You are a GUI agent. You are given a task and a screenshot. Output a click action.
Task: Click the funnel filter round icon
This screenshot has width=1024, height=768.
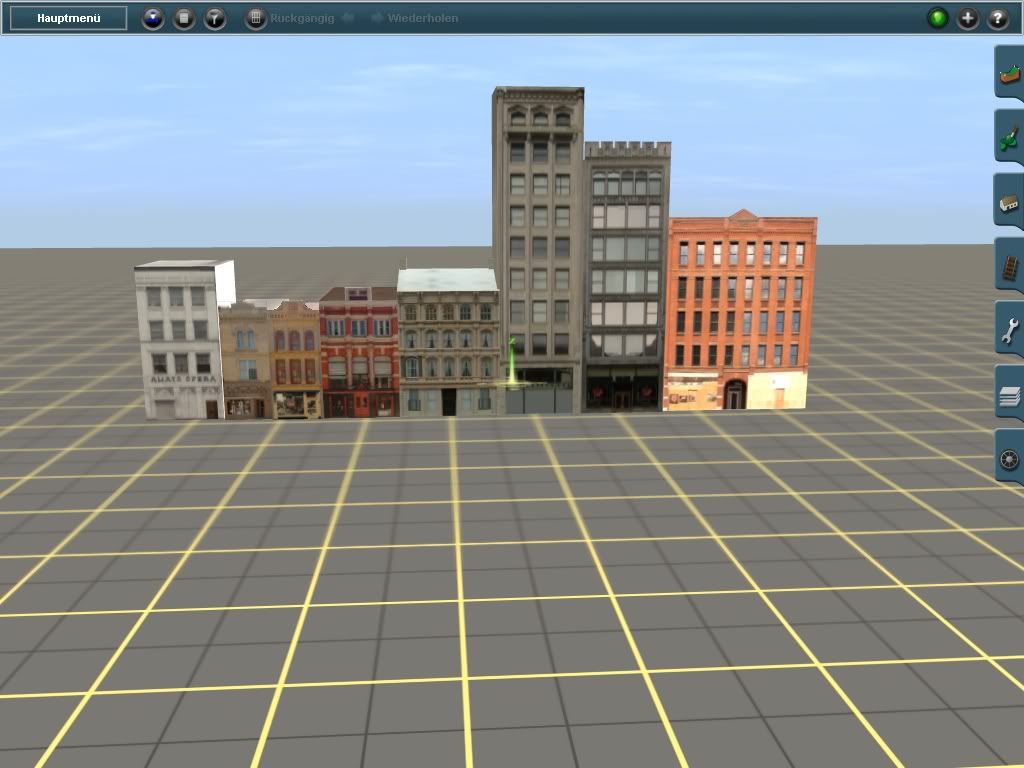[x=215, y=18]
